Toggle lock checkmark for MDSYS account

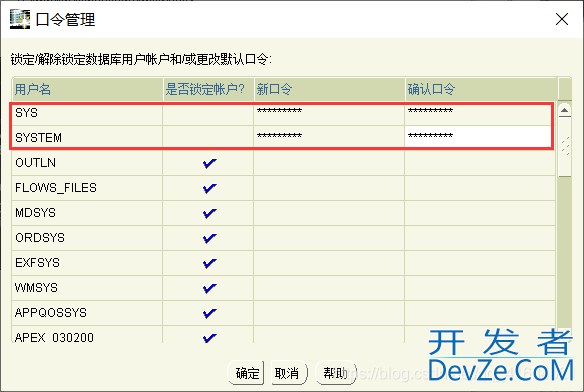209,213
